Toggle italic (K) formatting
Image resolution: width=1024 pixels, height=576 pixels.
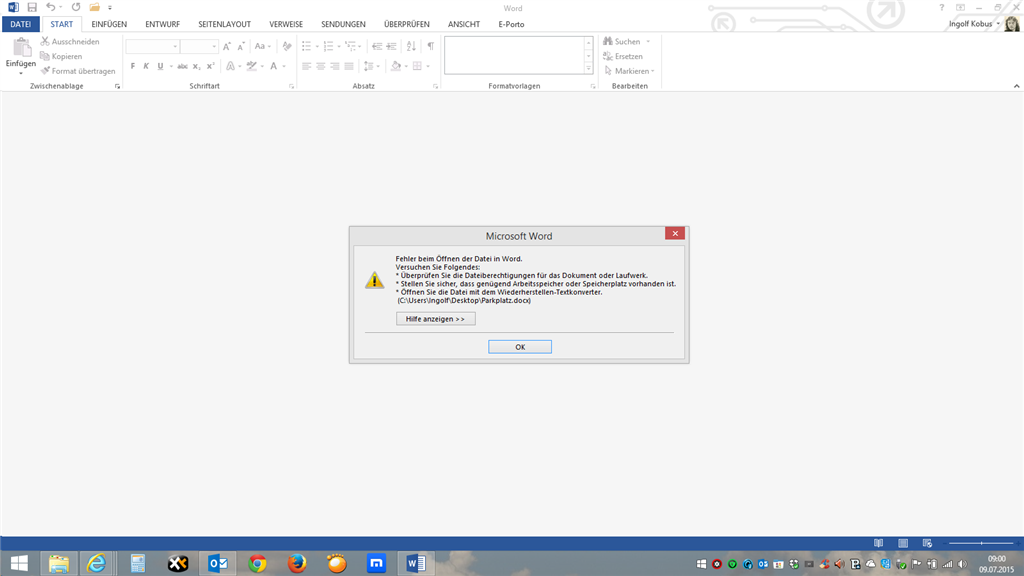point(146,66)
